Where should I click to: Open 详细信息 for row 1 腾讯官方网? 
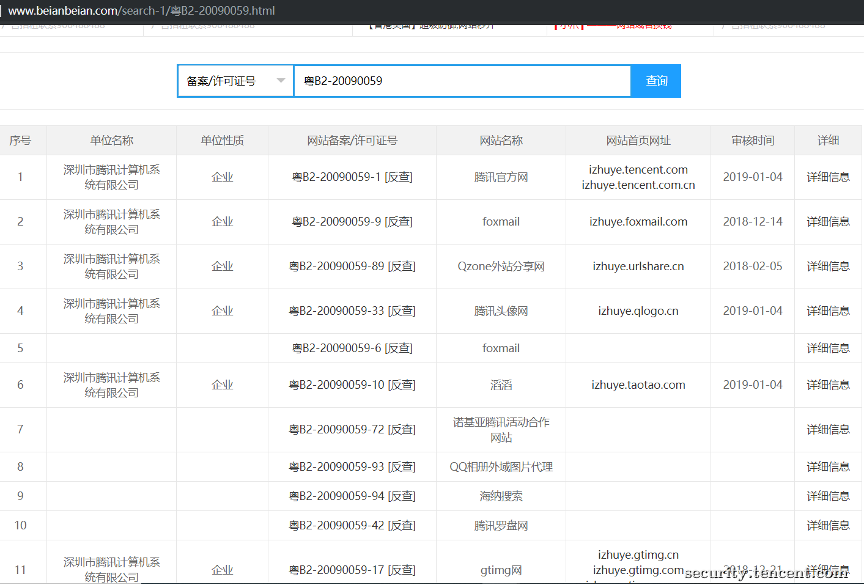[828, 177]
